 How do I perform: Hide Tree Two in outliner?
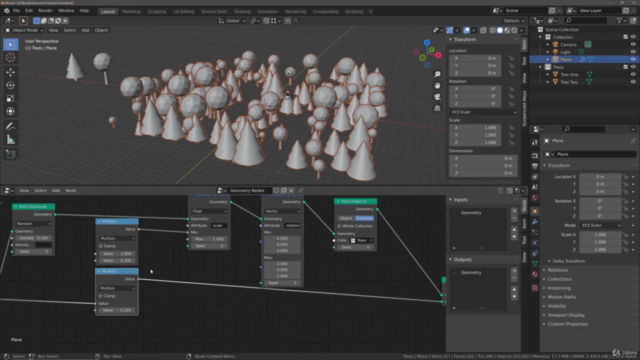[x=633, y=82]
